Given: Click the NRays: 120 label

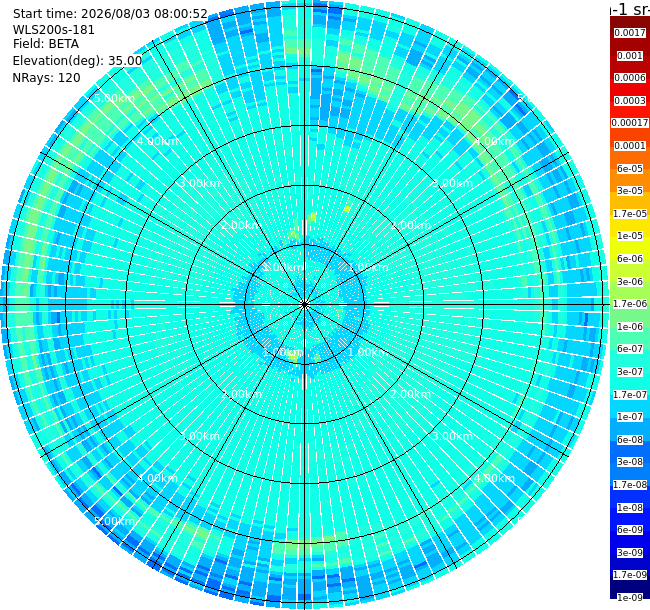Looking at the screenshot, I should coord(46,77).
